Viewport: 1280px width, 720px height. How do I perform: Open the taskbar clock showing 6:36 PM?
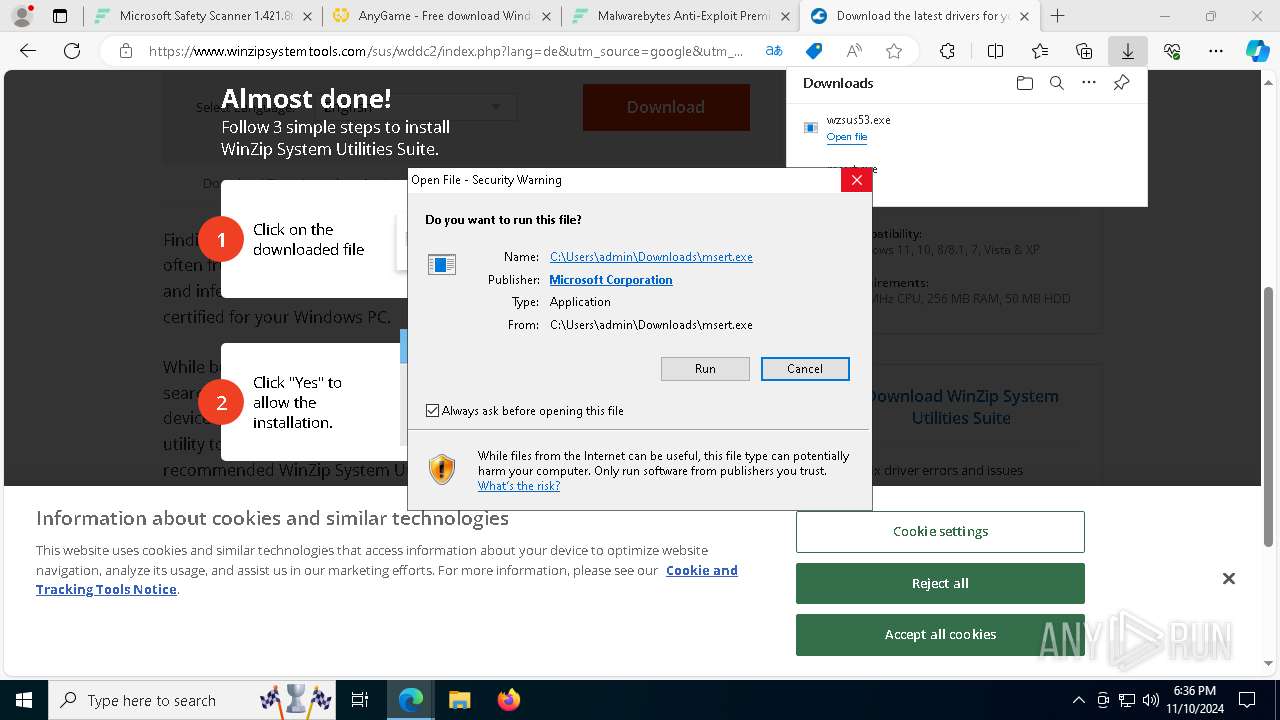pyautogui.click(x=1195, y=700)
